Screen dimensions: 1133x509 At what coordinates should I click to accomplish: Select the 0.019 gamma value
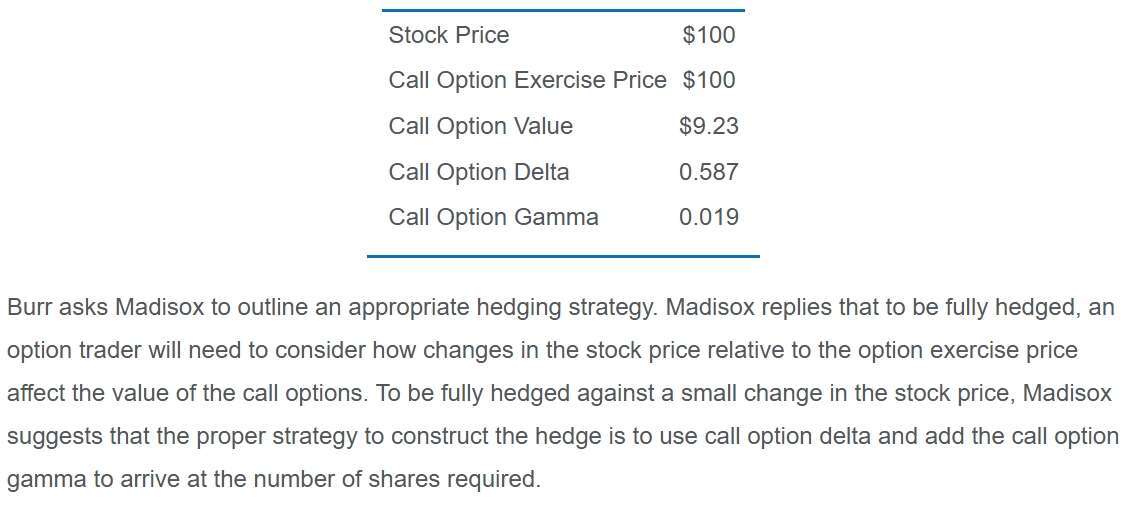click(x=708, y=217)
